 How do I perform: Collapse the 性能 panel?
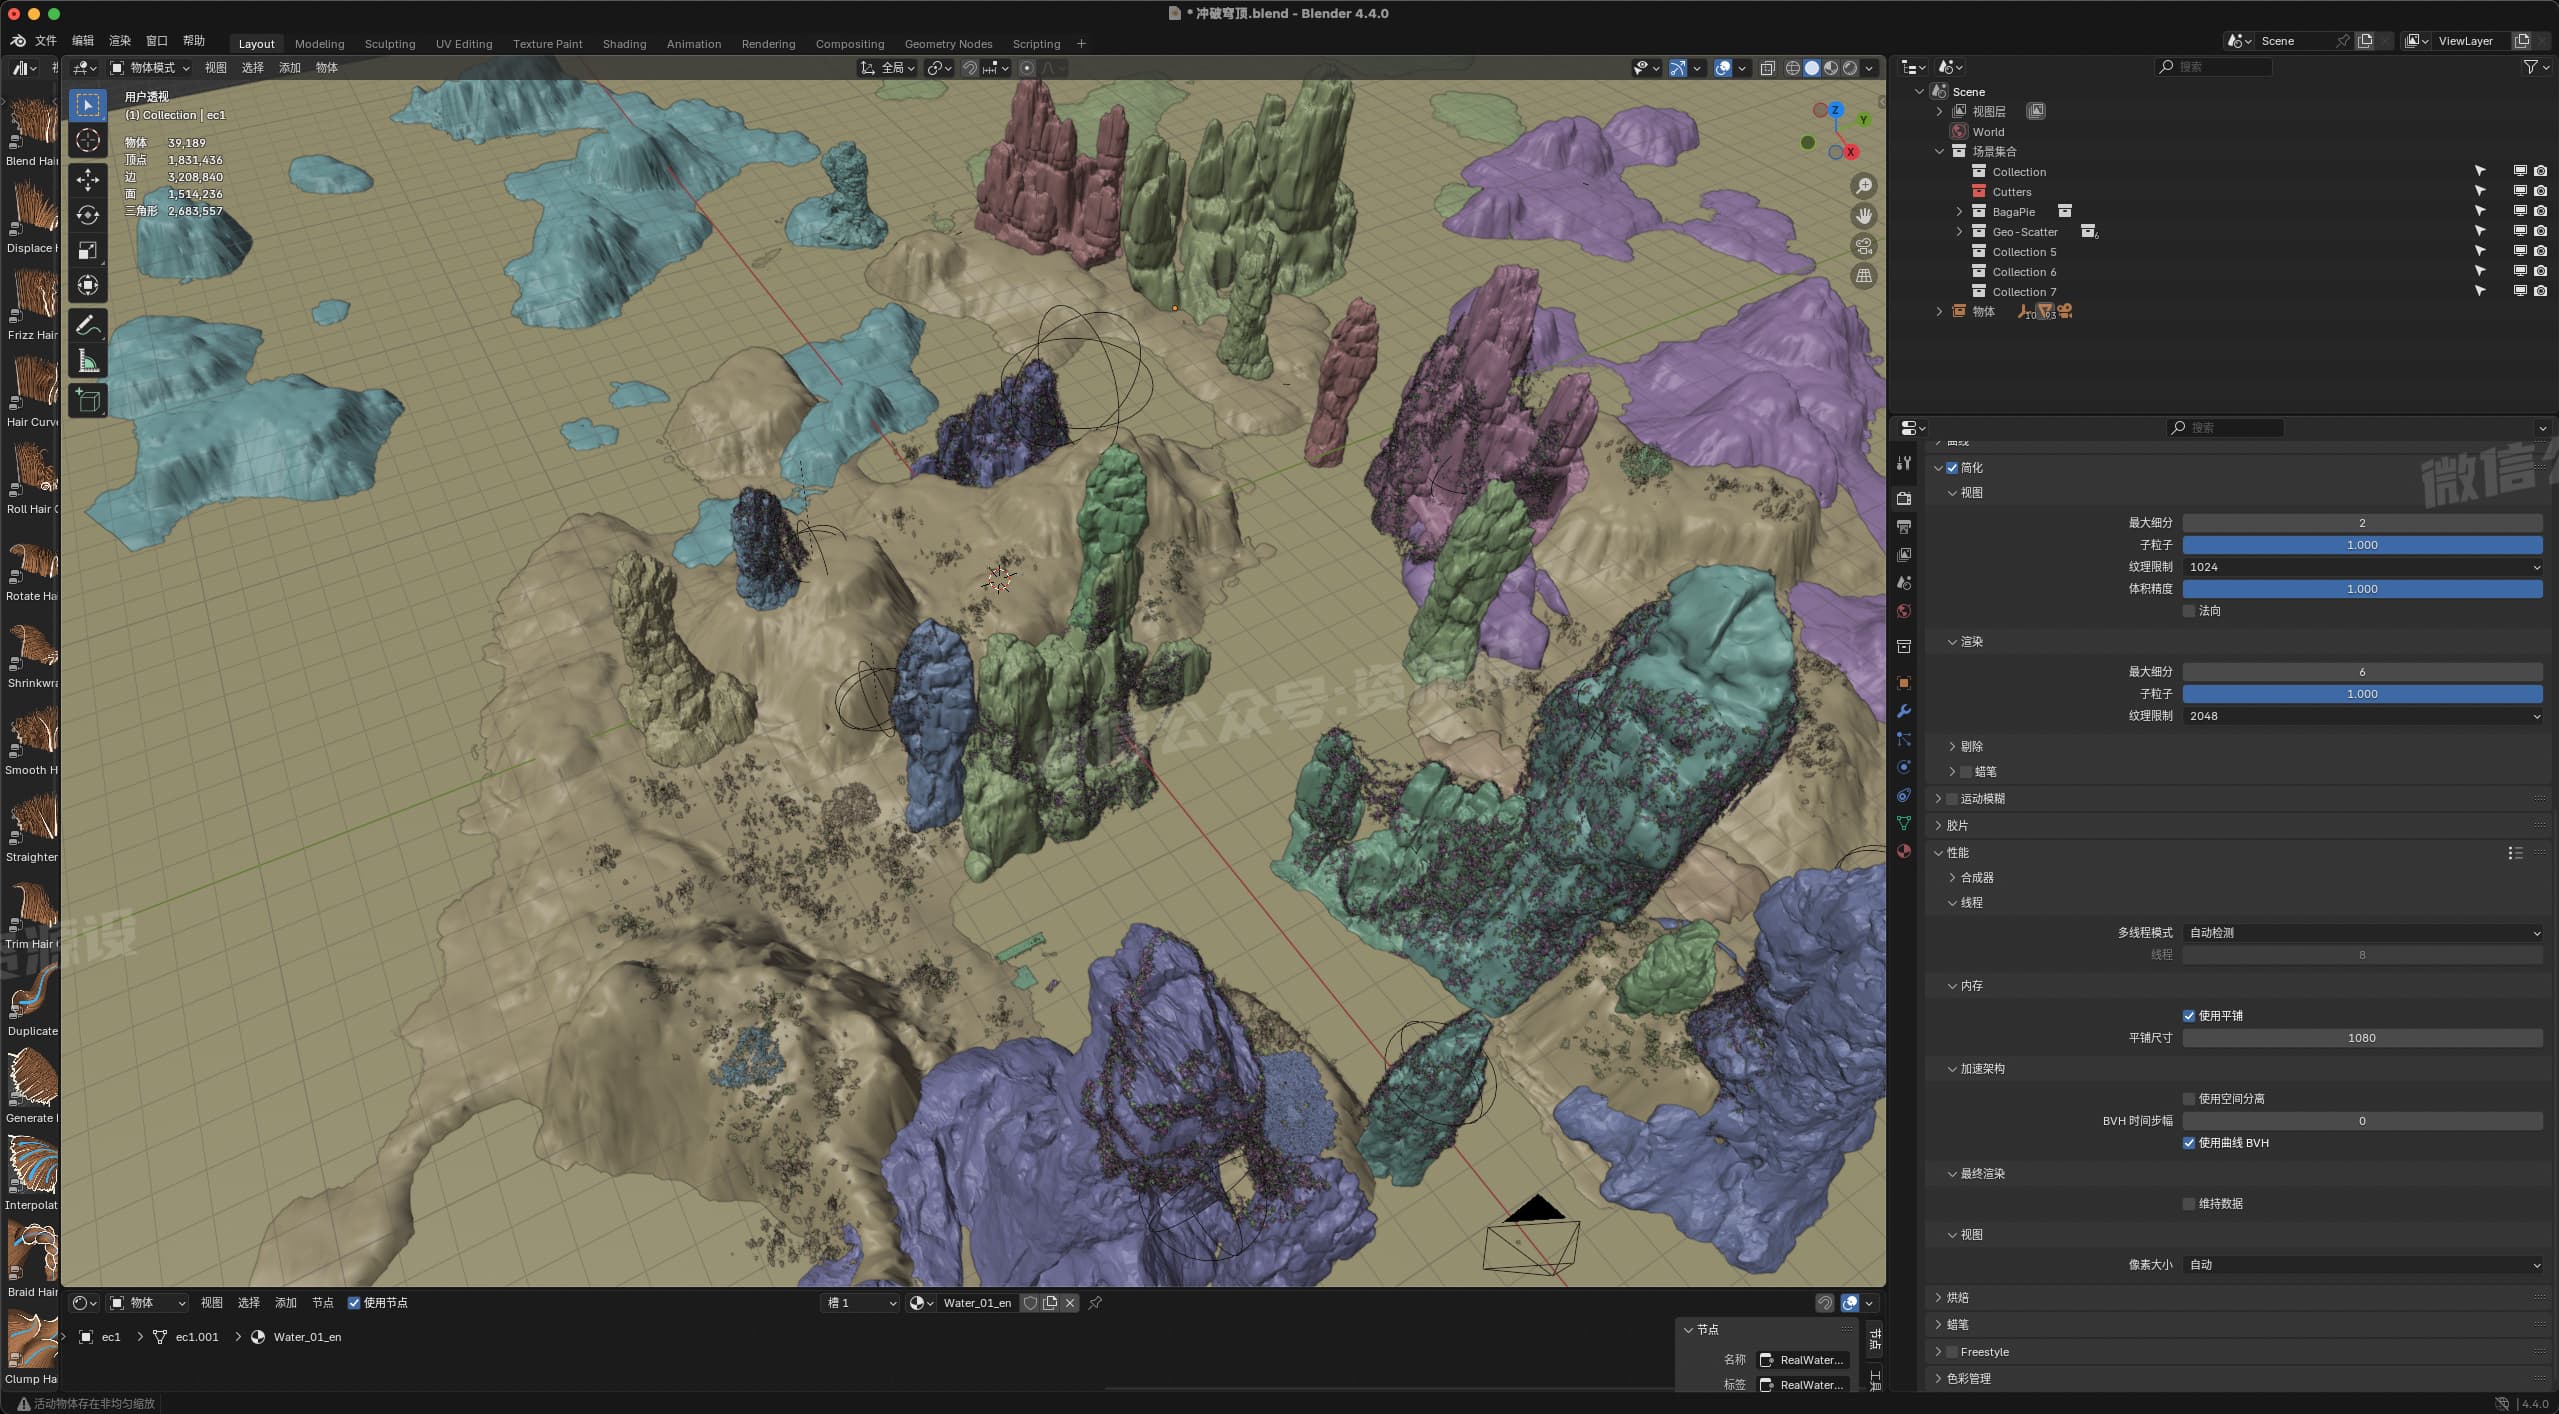pos(1938,853)
